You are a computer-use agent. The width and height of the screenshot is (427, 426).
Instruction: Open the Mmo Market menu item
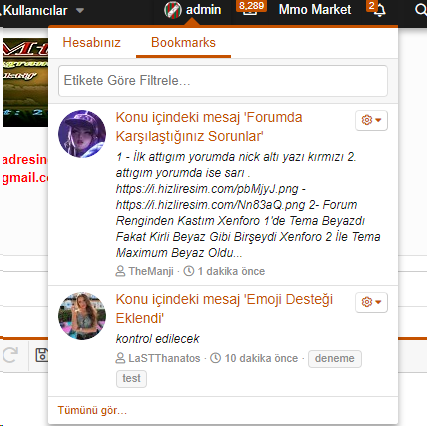[315, 9]
